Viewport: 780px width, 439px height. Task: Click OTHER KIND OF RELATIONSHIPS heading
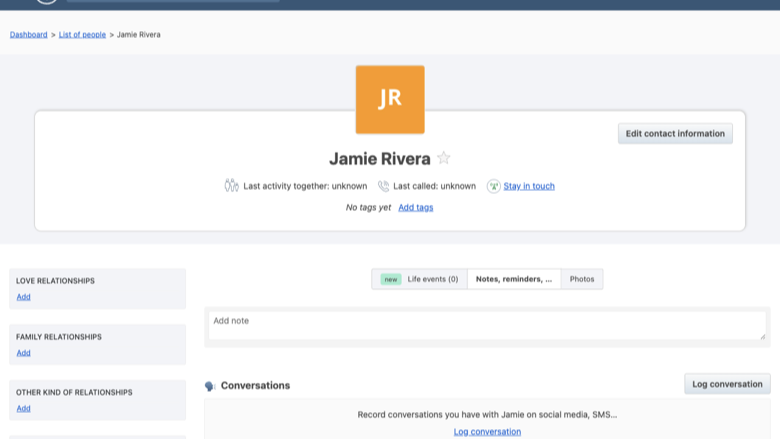click(74, 392)
